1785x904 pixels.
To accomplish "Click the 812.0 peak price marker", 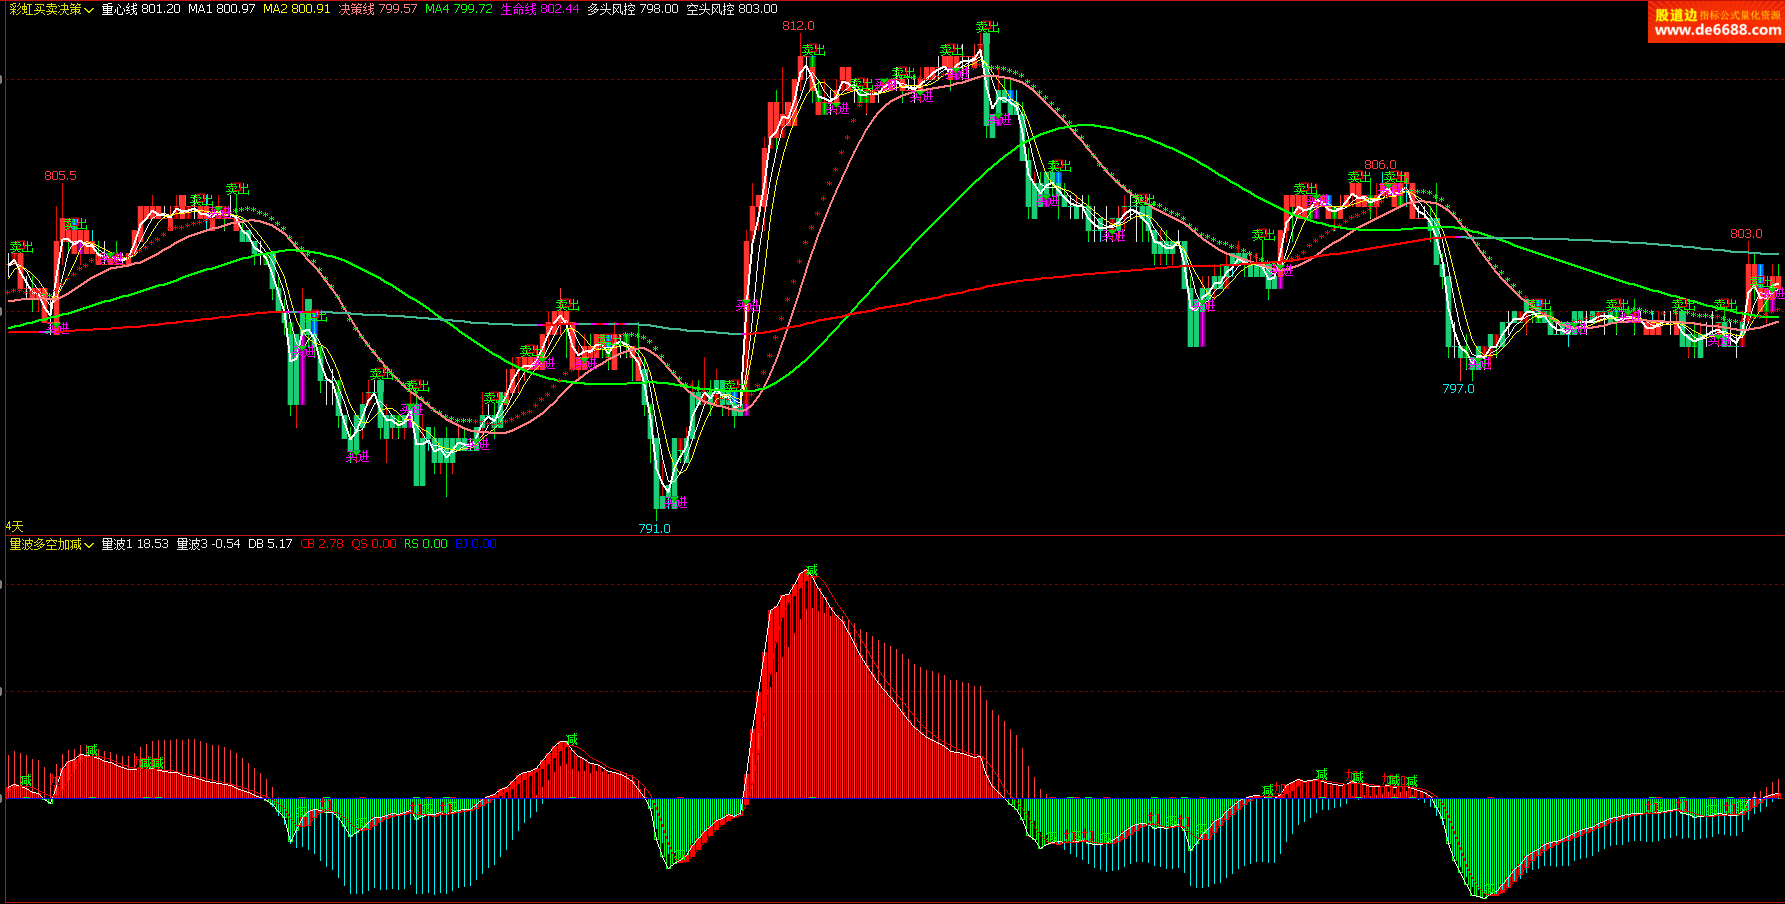I will [798, 26].
